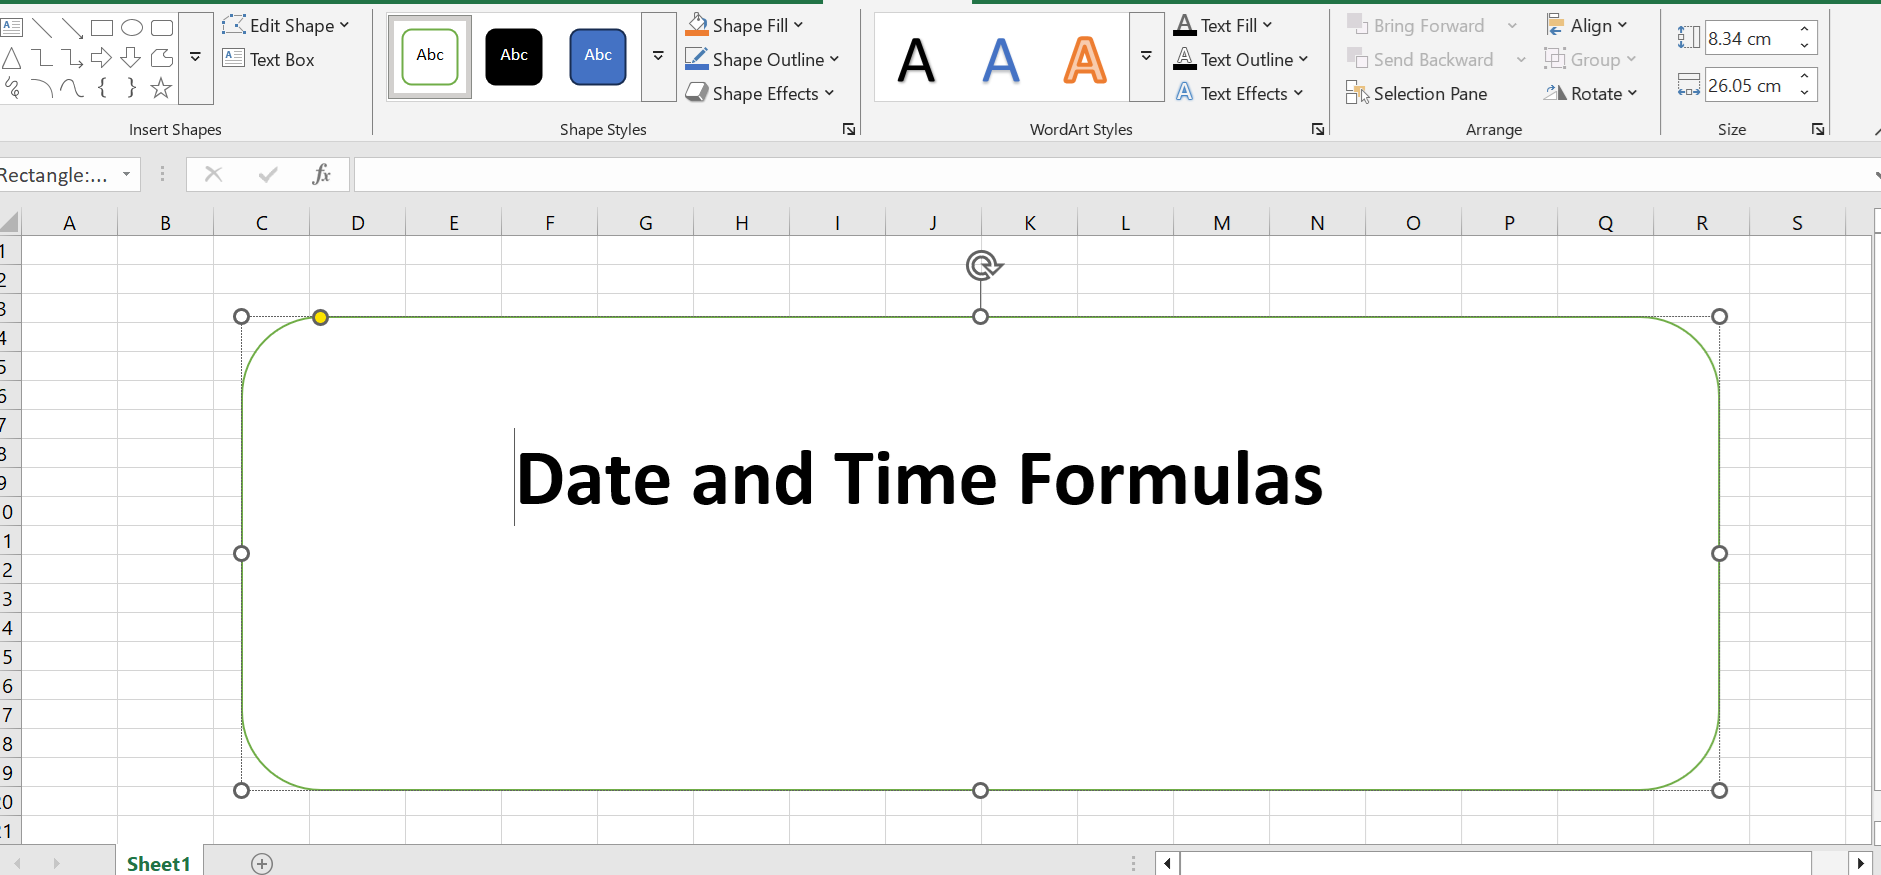Expand the shape styles gallery
This screenshot has height=875, width=1881.
pyautogui.click(x=658, y=57)
